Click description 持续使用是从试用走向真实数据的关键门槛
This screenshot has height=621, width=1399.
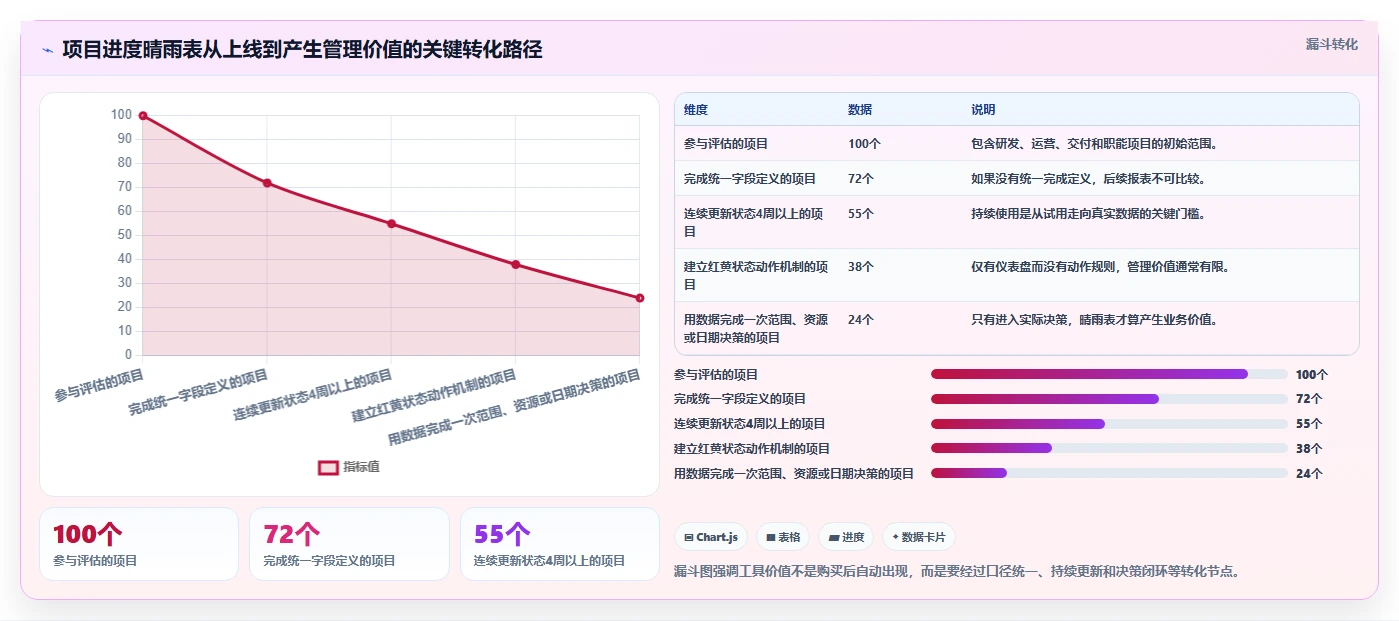(1088, 214)
